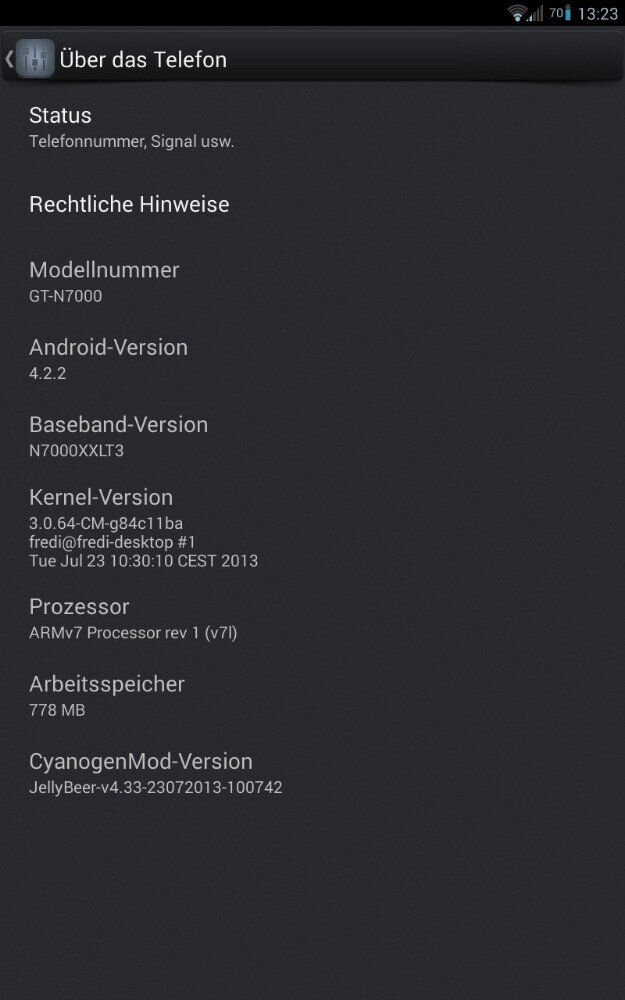Tap the Arbeitsspeicher entry
625x1000 pixels.
pyautogui.click(x=312, y=696)
